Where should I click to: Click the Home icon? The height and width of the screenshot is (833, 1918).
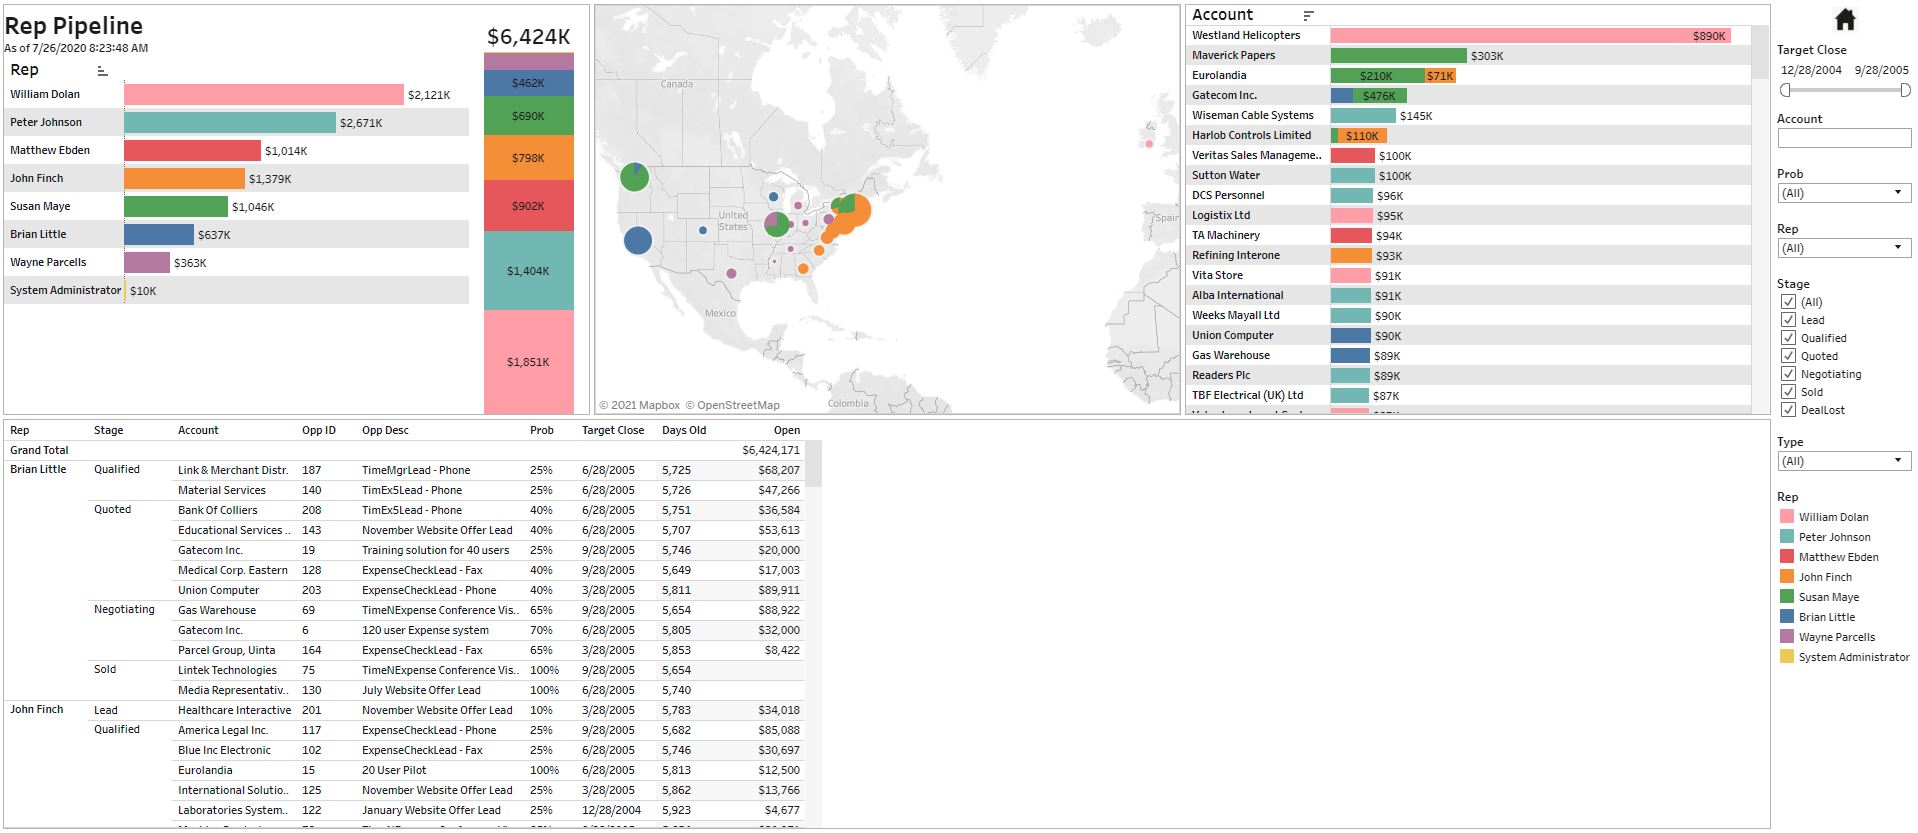1845,19
